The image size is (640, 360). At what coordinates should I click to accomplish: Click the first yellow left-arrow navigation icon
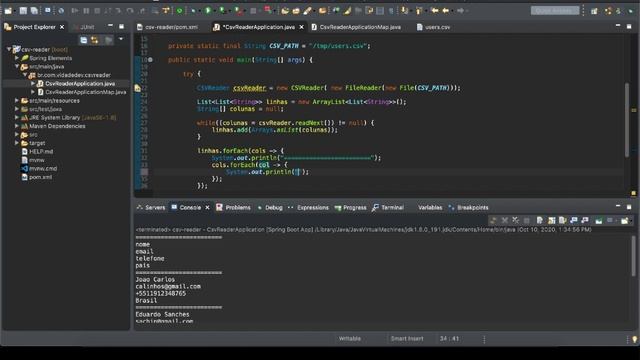[x=435, y=11]
